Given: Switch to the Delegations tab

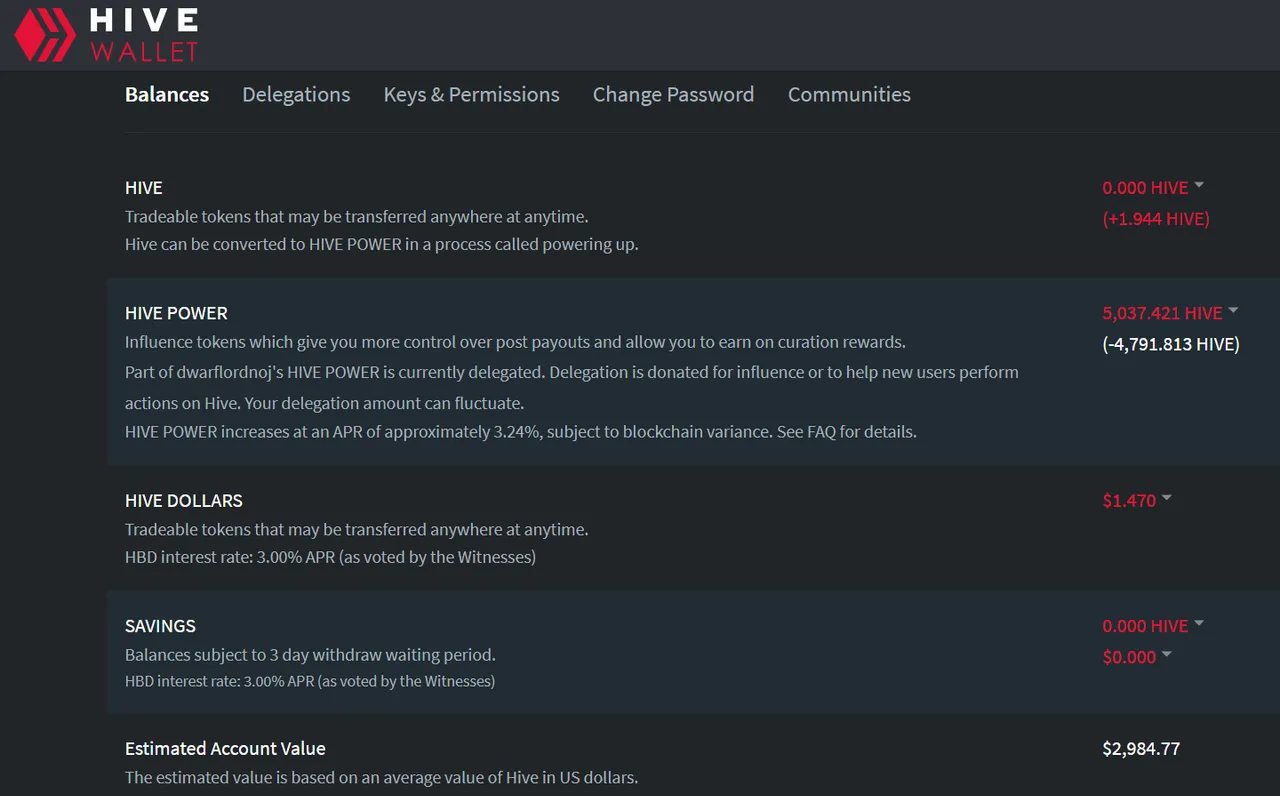Looking at the screenshot, I should coord(296,95).
